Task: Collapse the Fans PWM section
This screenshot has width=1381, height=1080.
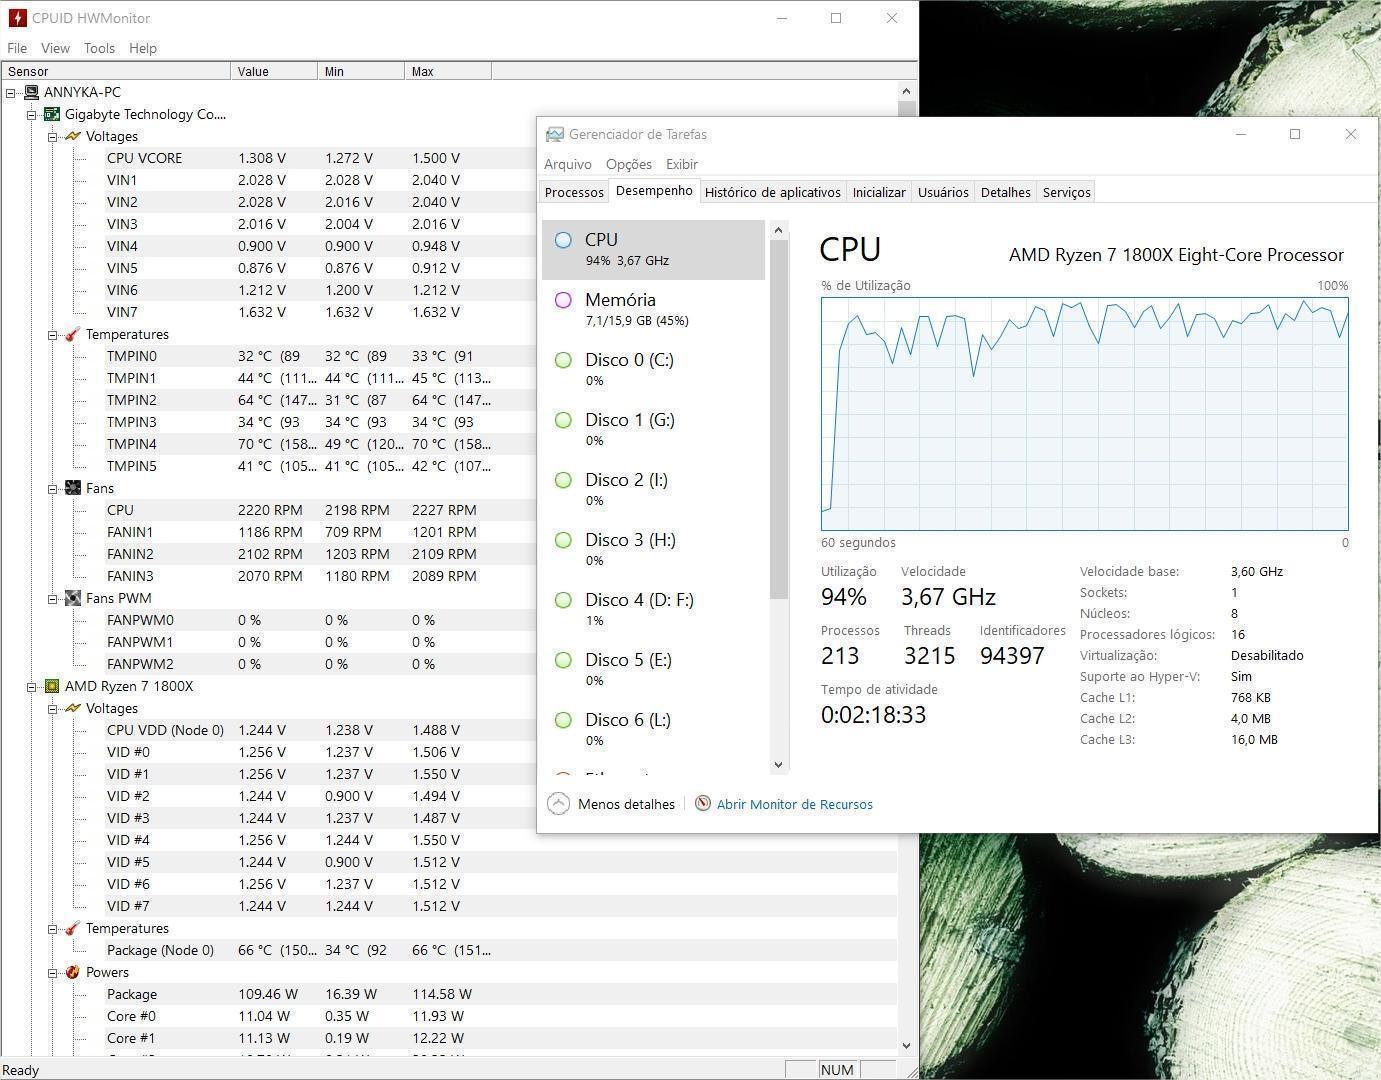Action: point(52,598)
